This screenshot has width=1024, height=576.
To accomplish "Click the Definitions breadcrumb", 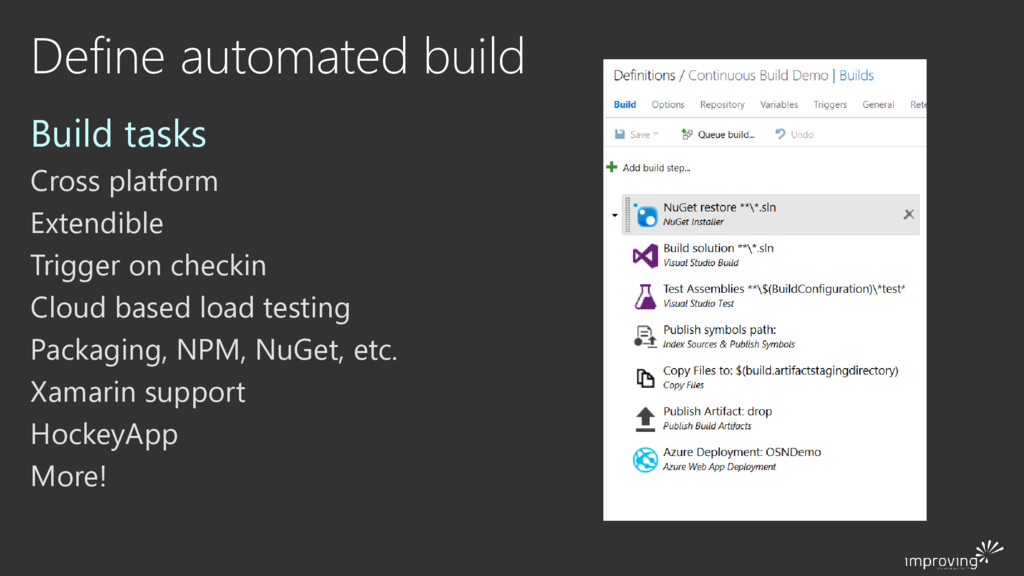I will point(644,75).
